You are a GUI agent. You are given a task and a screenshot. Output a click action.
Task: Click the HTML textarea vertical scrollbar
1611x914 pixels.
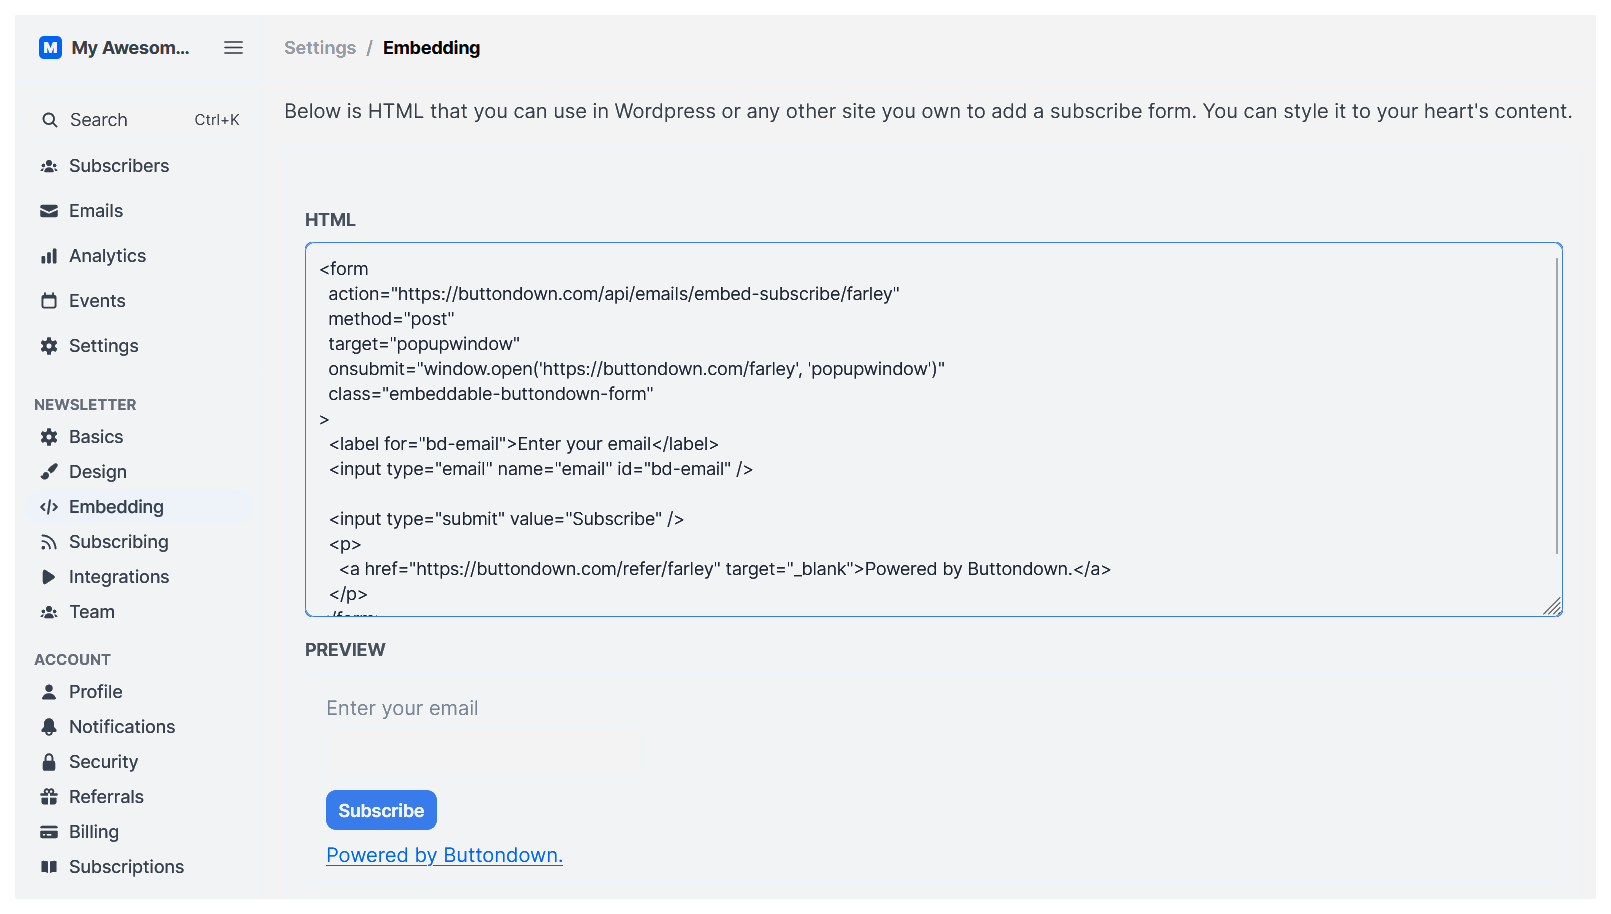point(1557,405)
